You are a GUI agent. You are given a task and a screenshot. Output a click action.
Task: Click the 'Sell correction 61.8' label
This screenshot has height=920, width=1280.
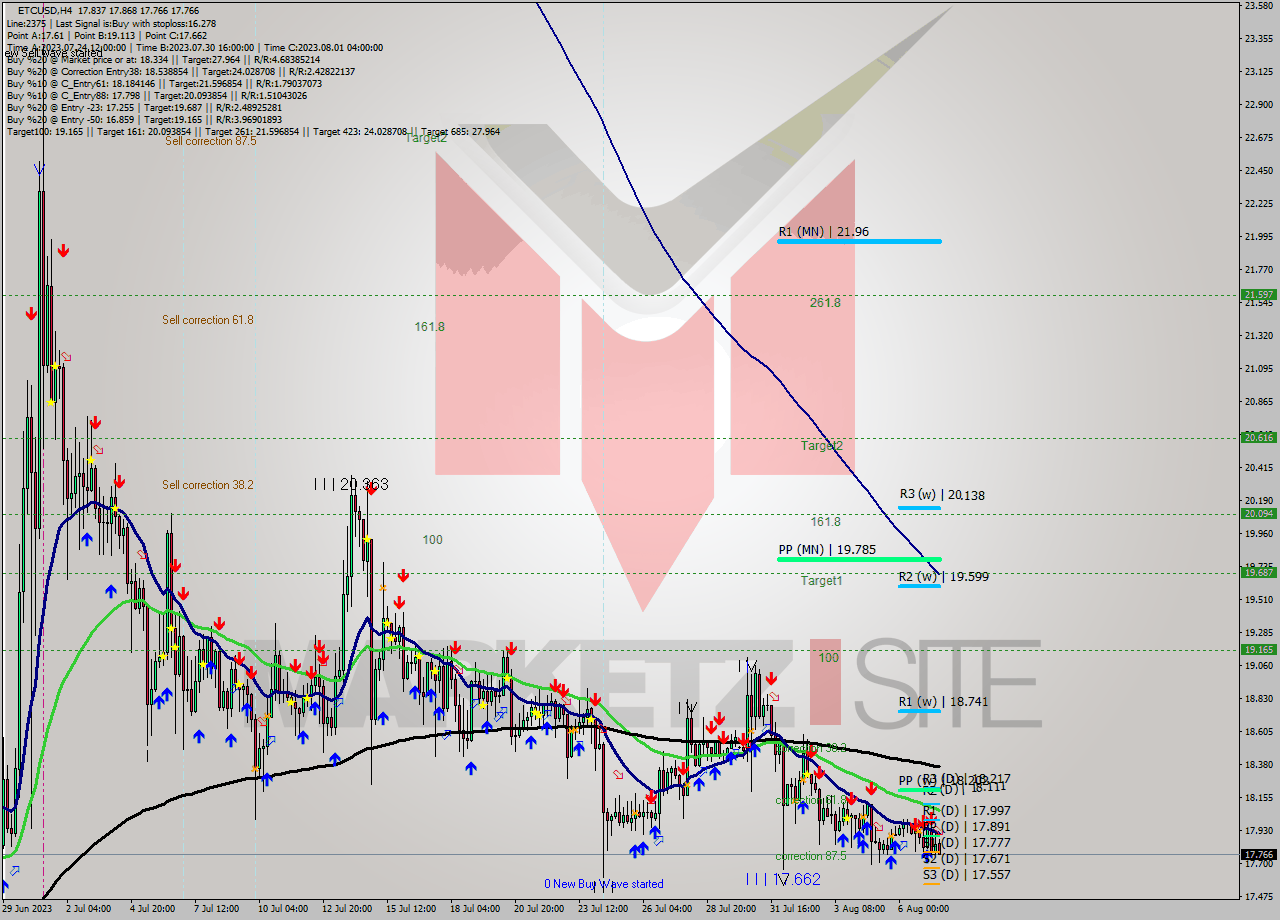click(208, 320)
